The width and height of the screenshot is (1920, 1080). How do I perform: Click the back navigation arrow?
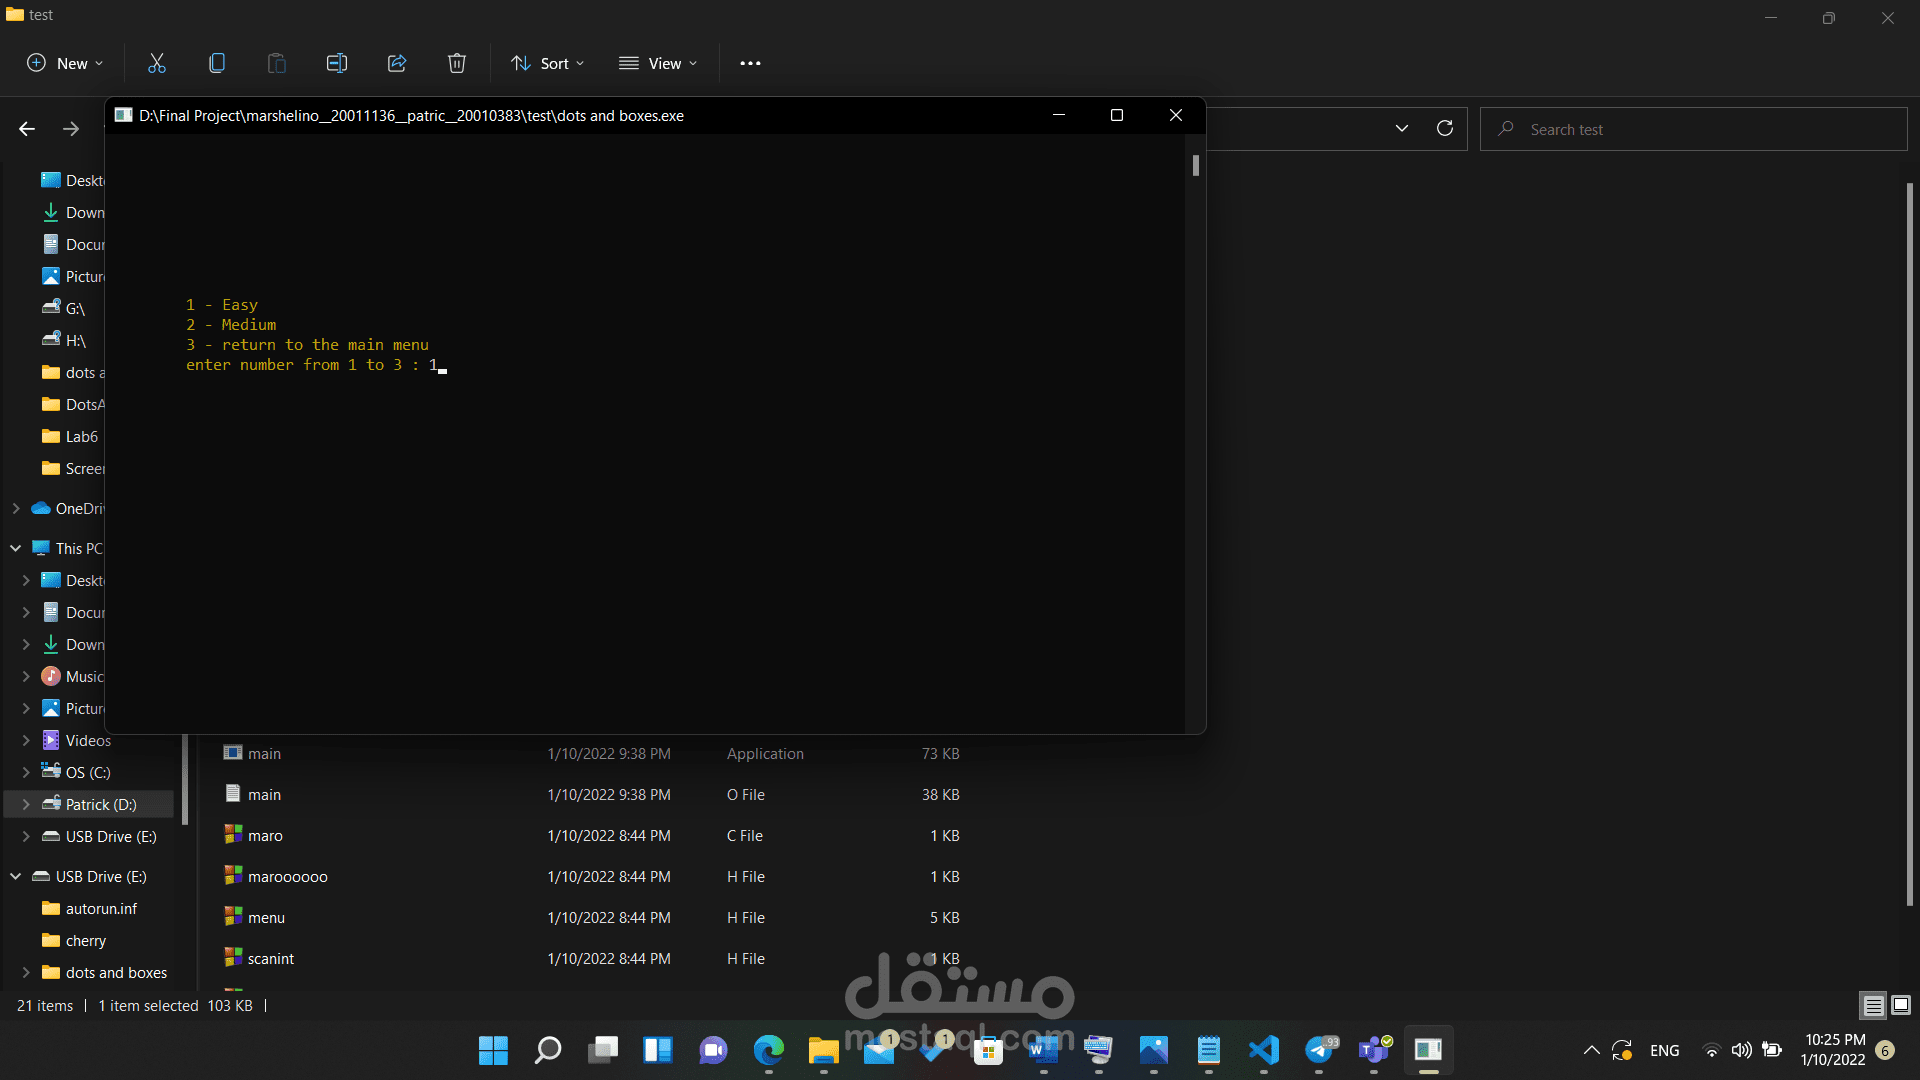[27, 129]
